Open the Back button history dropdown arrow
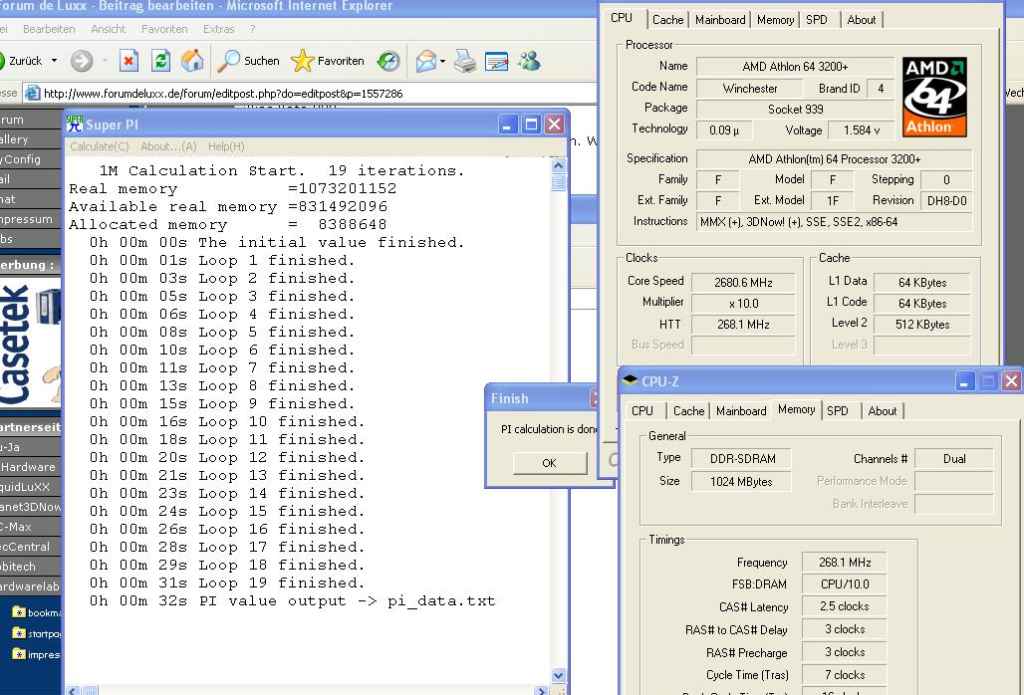The image size is (1024, 695). click(x=54, y=61)
